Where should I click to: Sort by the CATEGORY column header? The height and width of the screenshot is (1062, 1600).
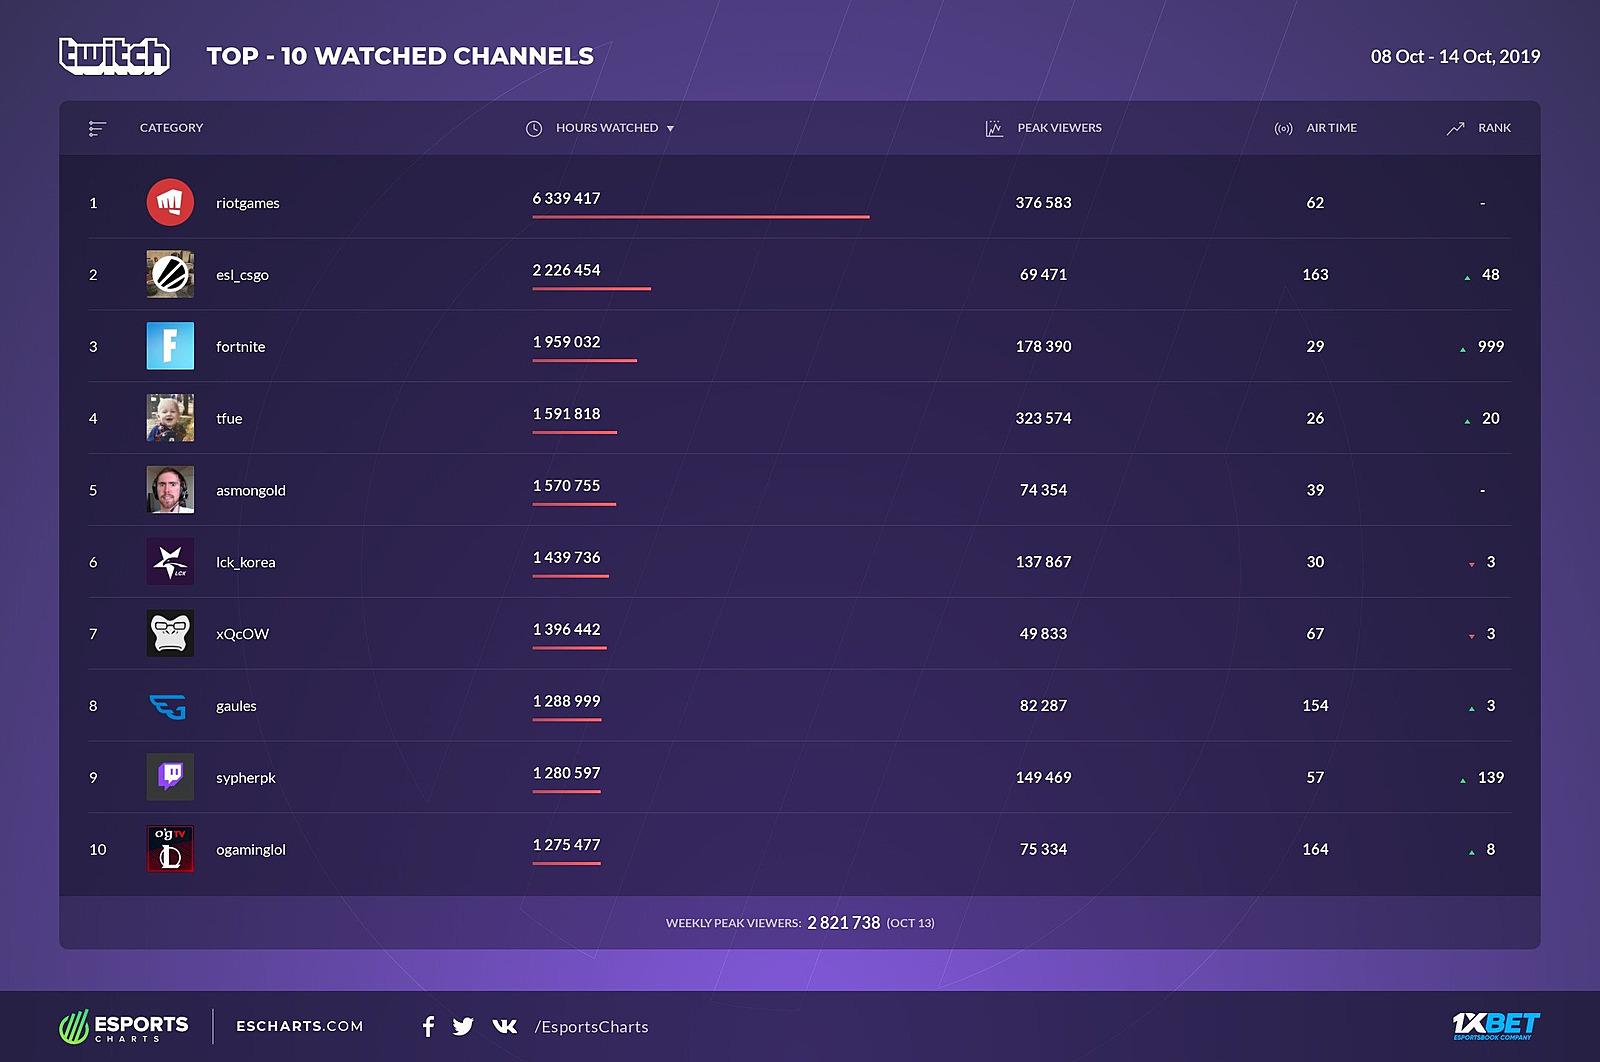click(171, 128)
